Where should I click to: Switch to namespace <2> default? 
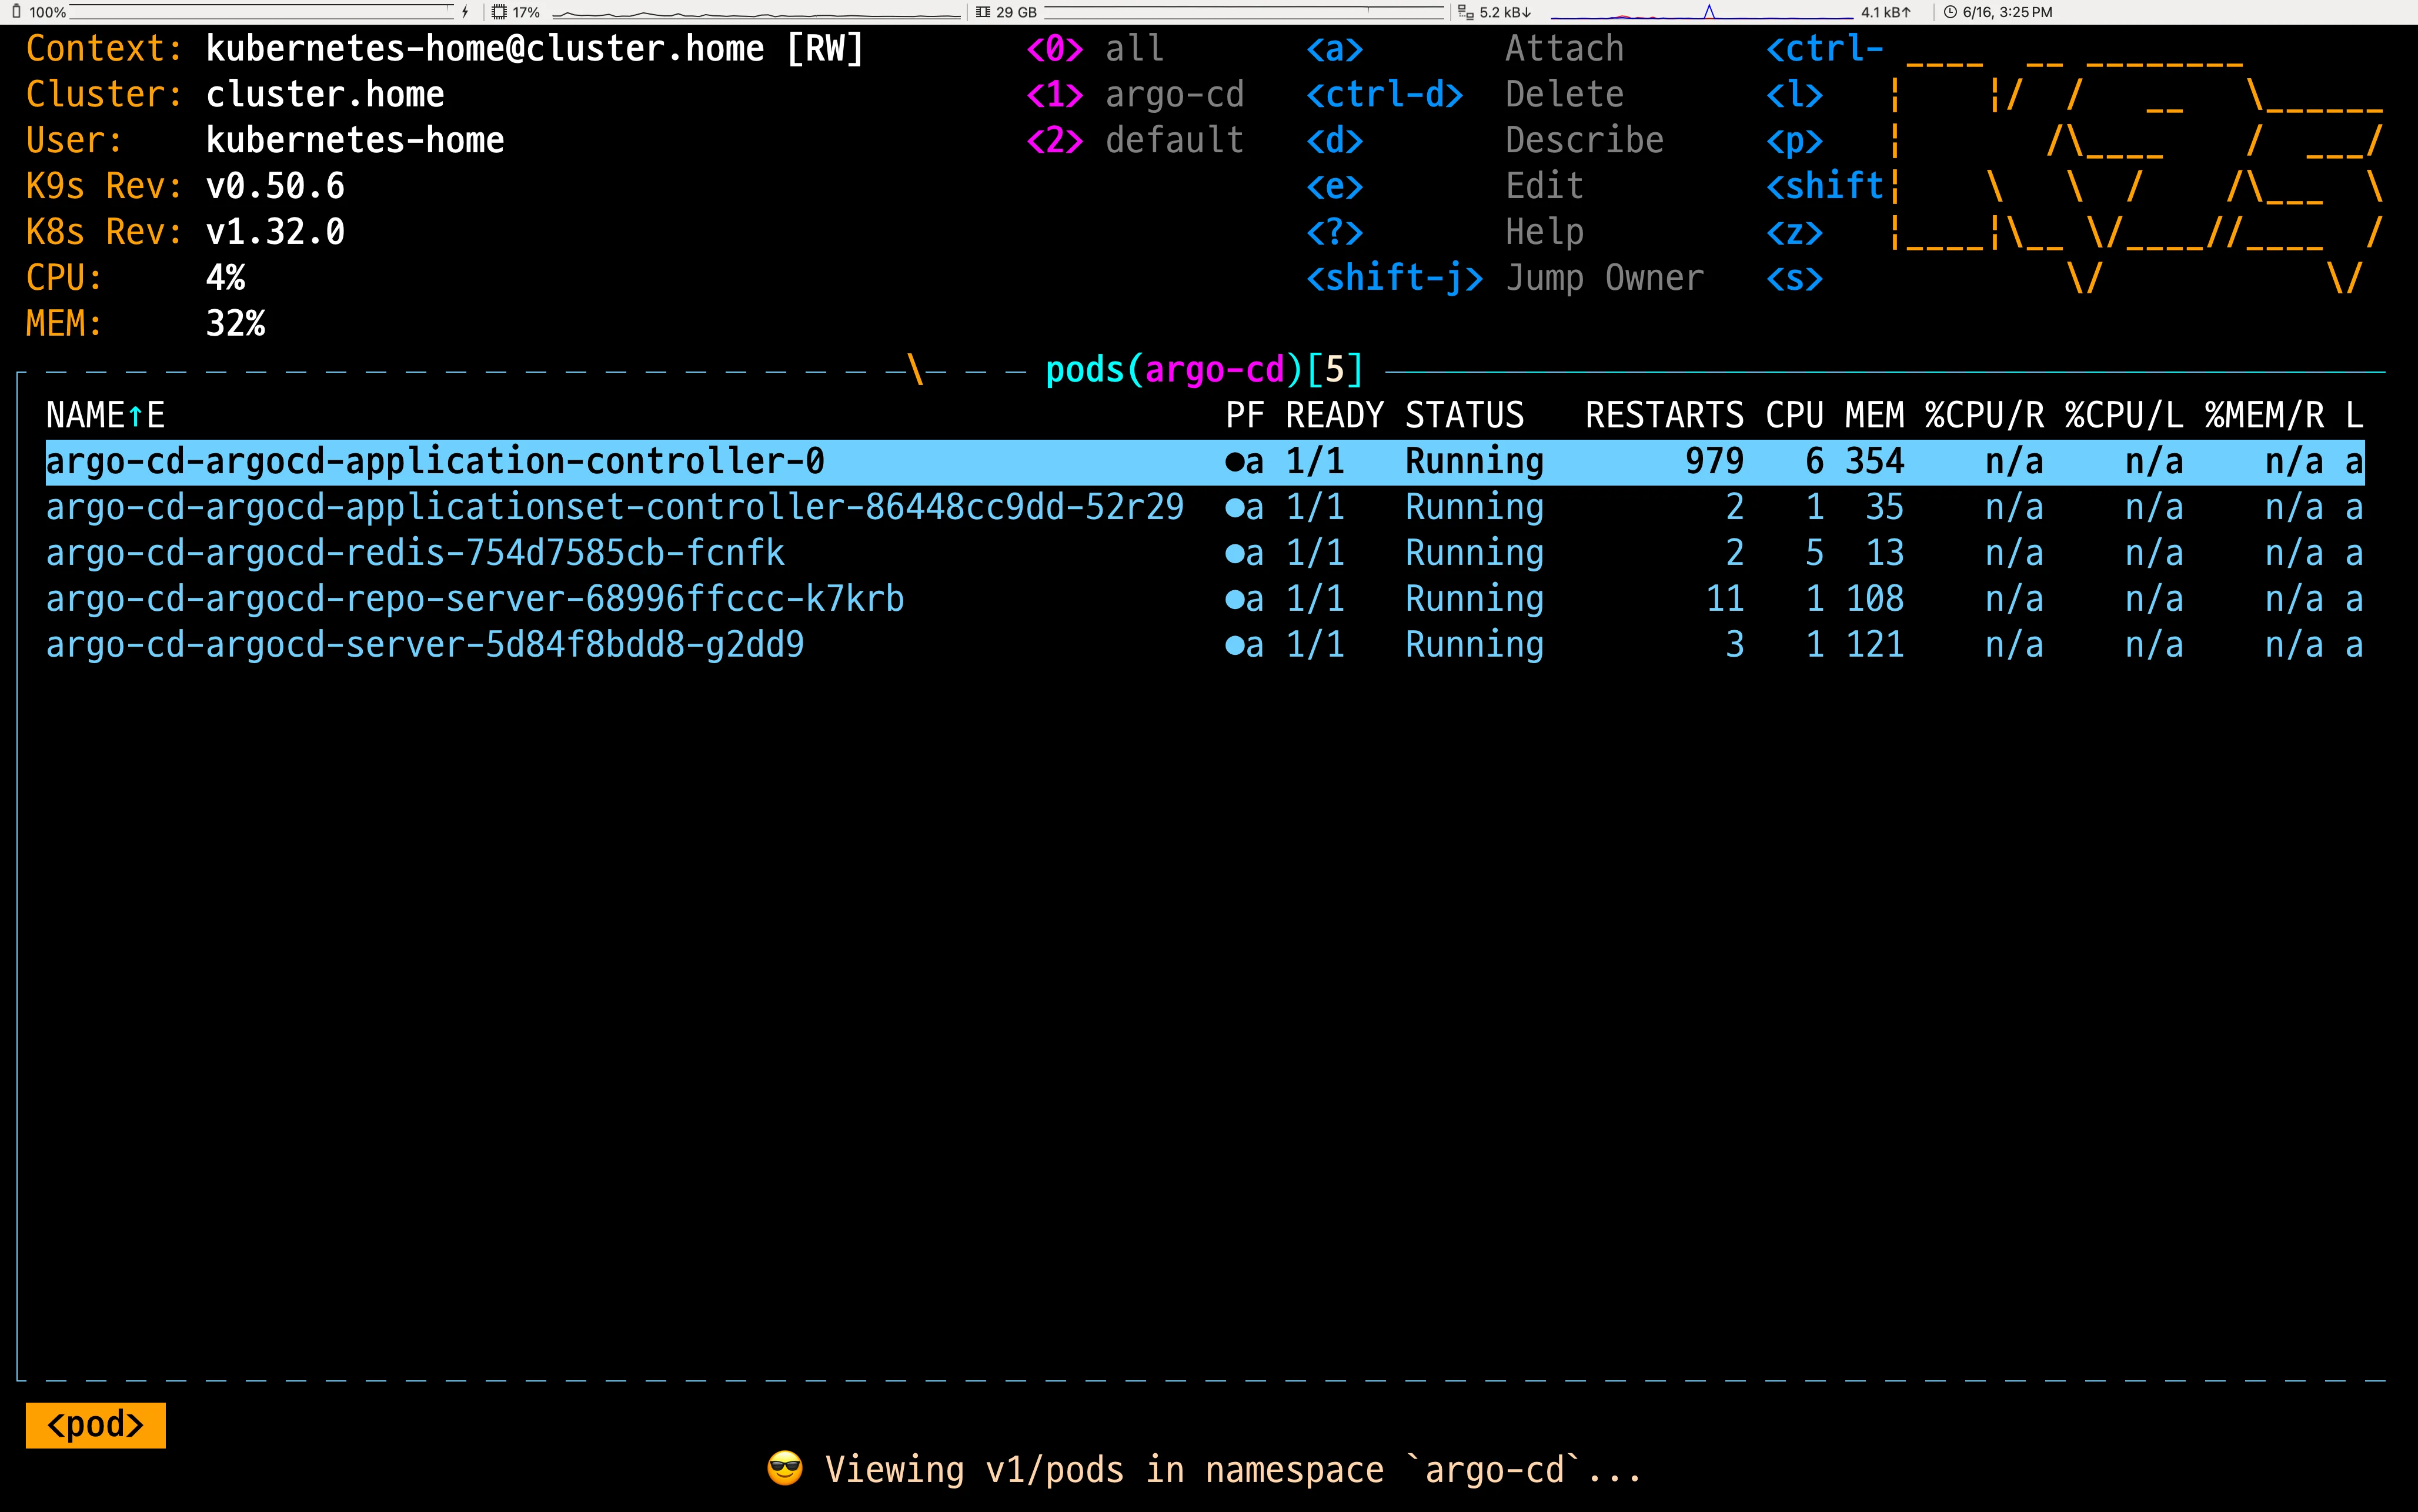[1135, 140]
